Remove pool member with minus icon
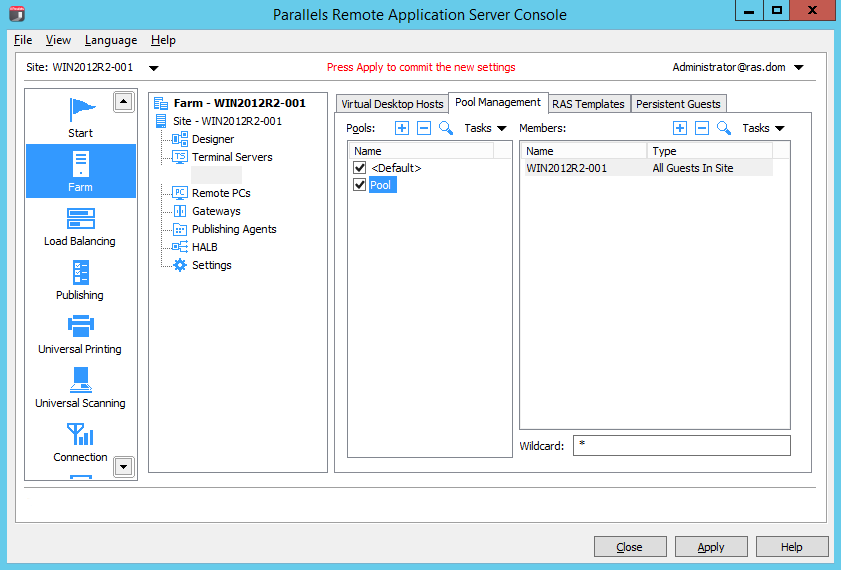This screenshot has width=841, height=570. coord(702,128)
